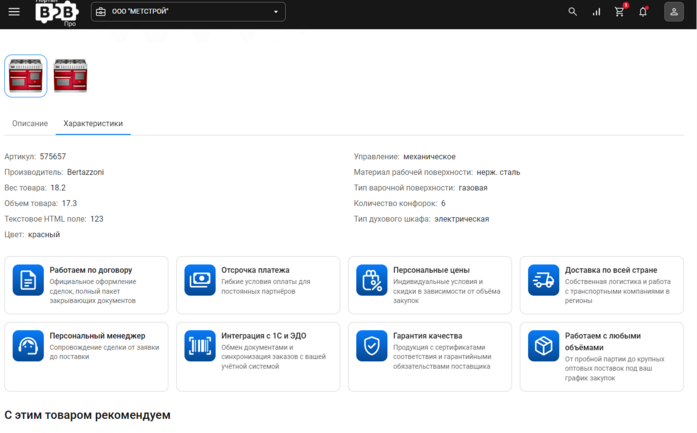Open the user profile avatar
Screen dimensions: 697x433
coord(674,12)
